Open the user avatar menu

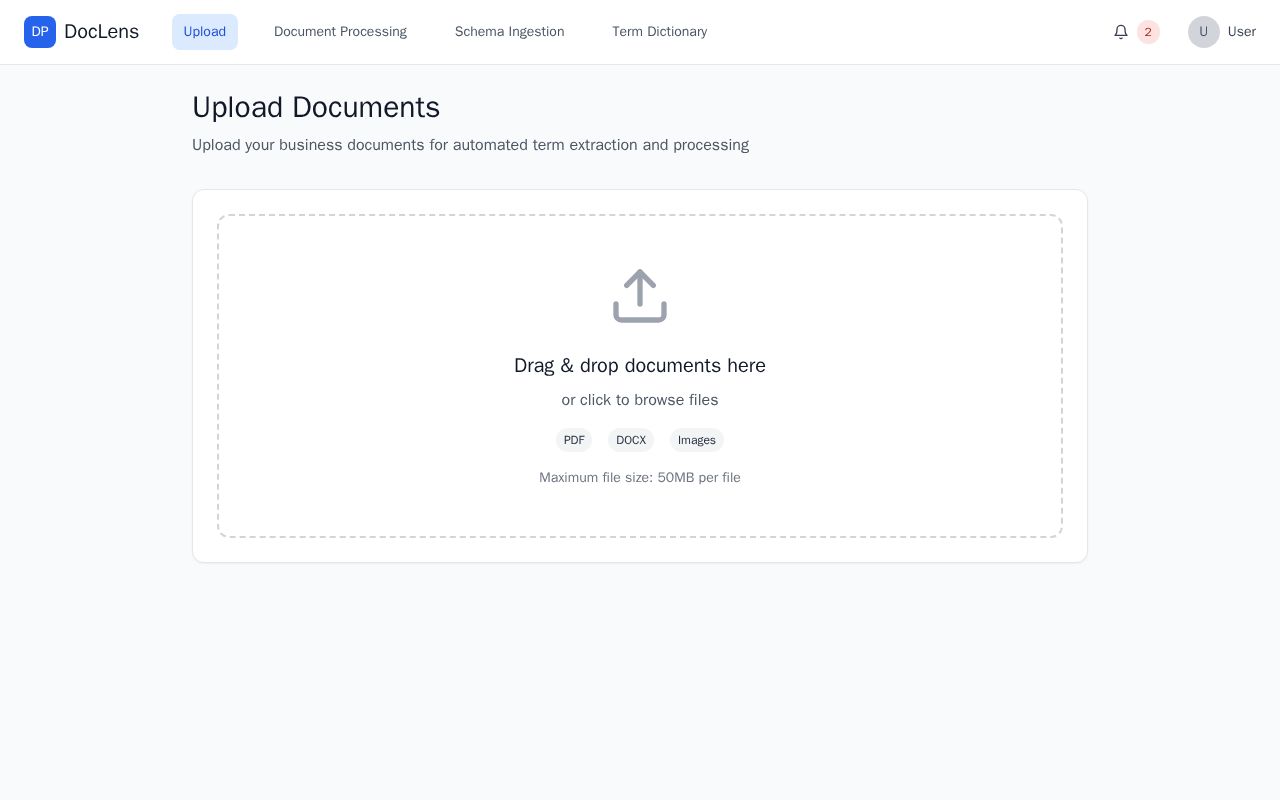click(1204, 32)
